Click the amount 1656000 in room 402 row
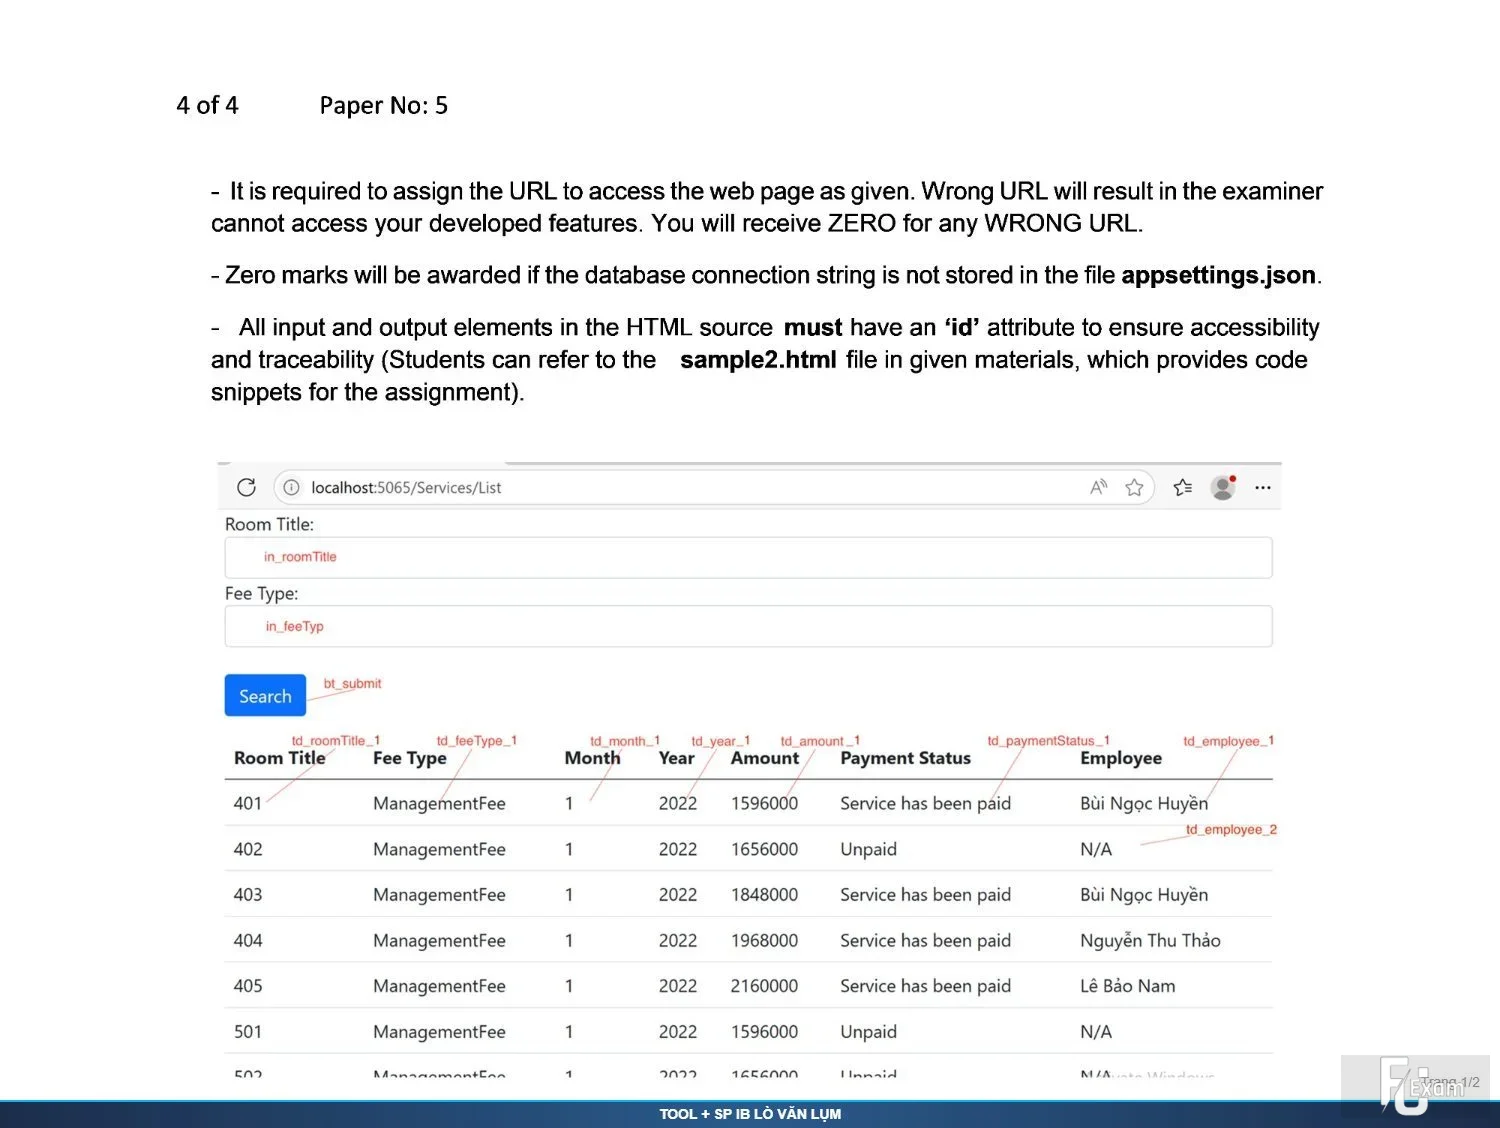 coord(764,849)
